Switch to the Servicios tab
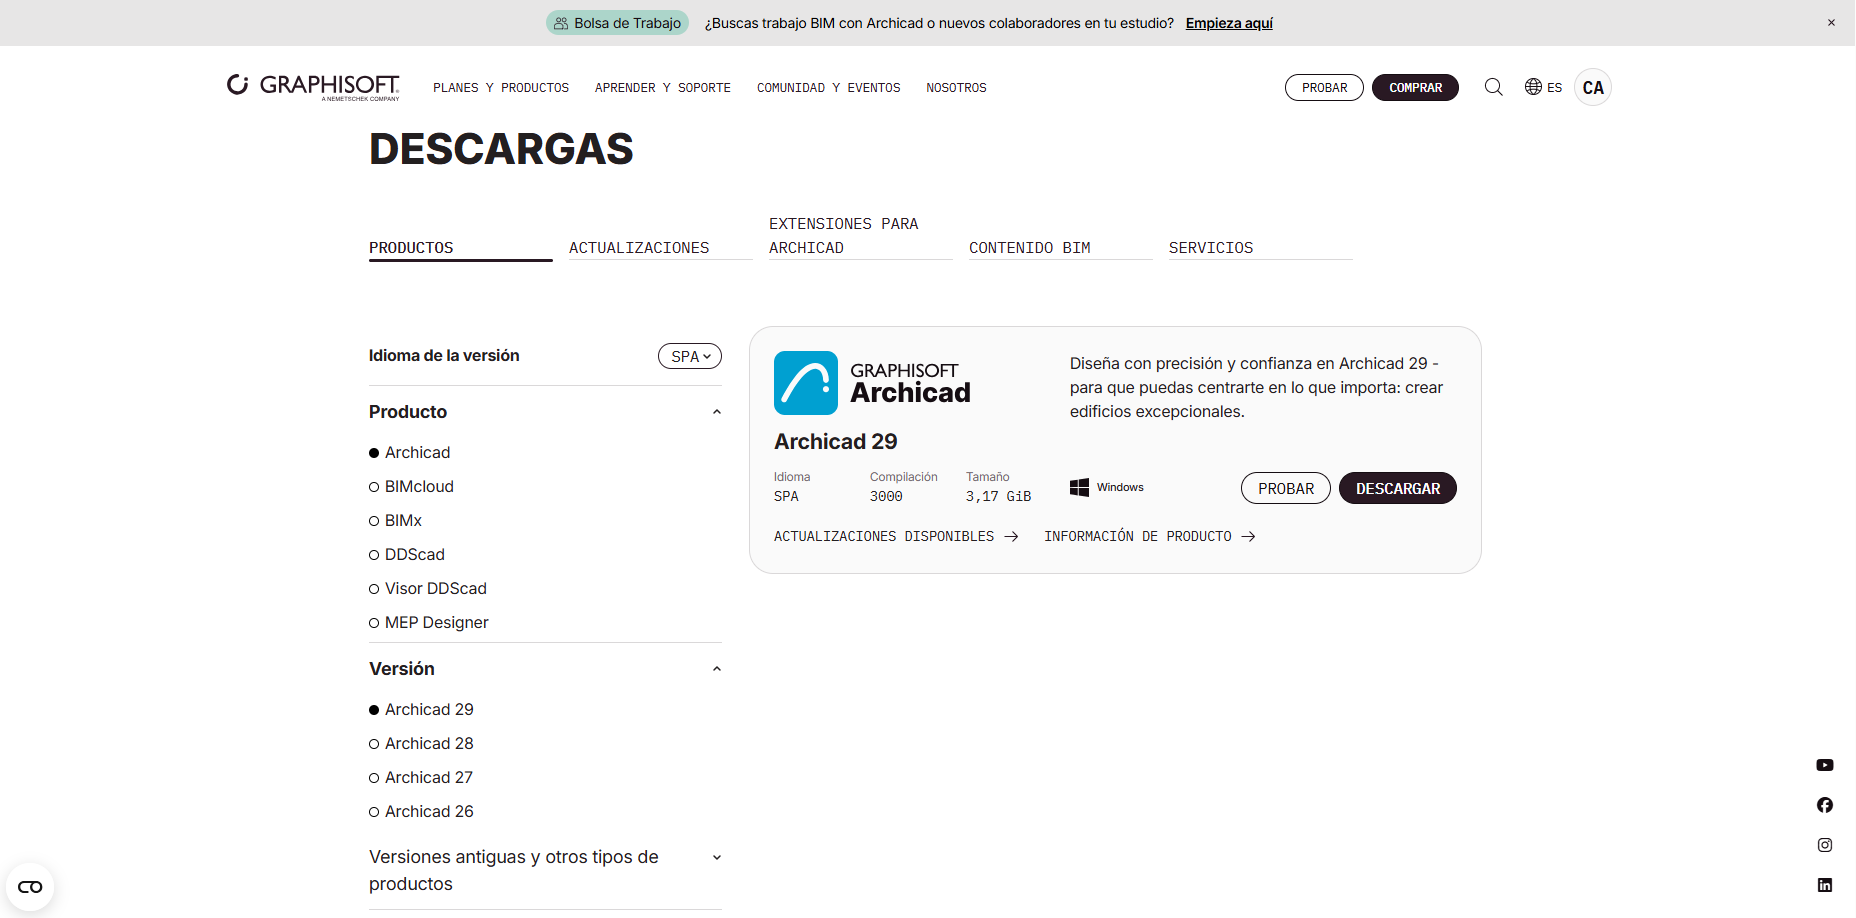This screenshot has height=918, width=1856. point(1261,248)
